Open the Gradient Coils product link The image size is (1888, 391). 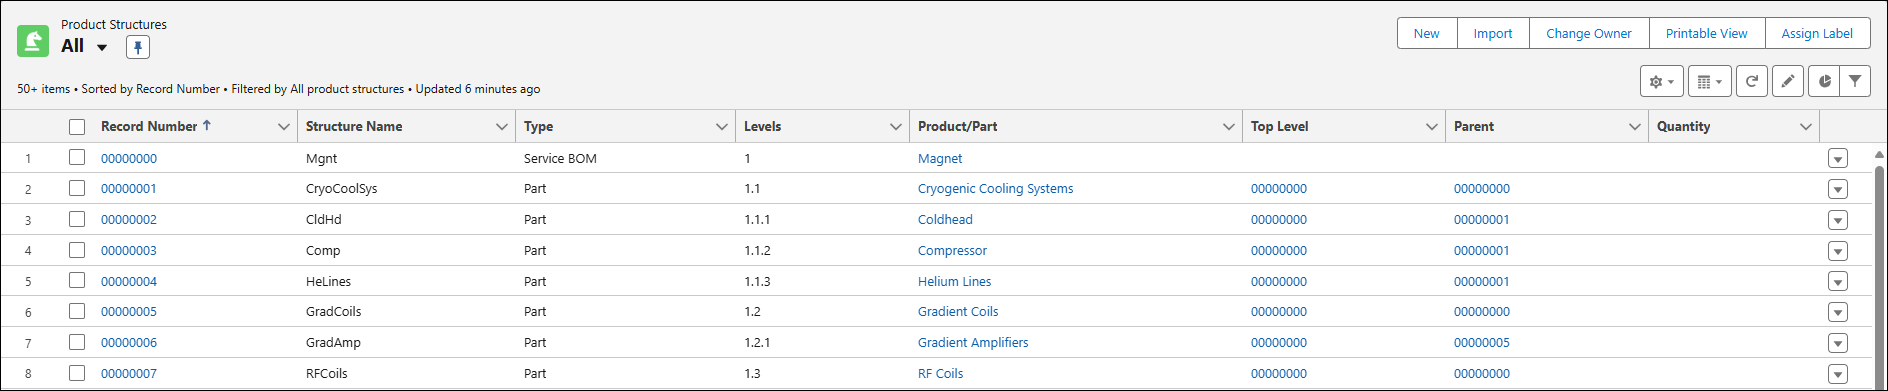point(958,311)
